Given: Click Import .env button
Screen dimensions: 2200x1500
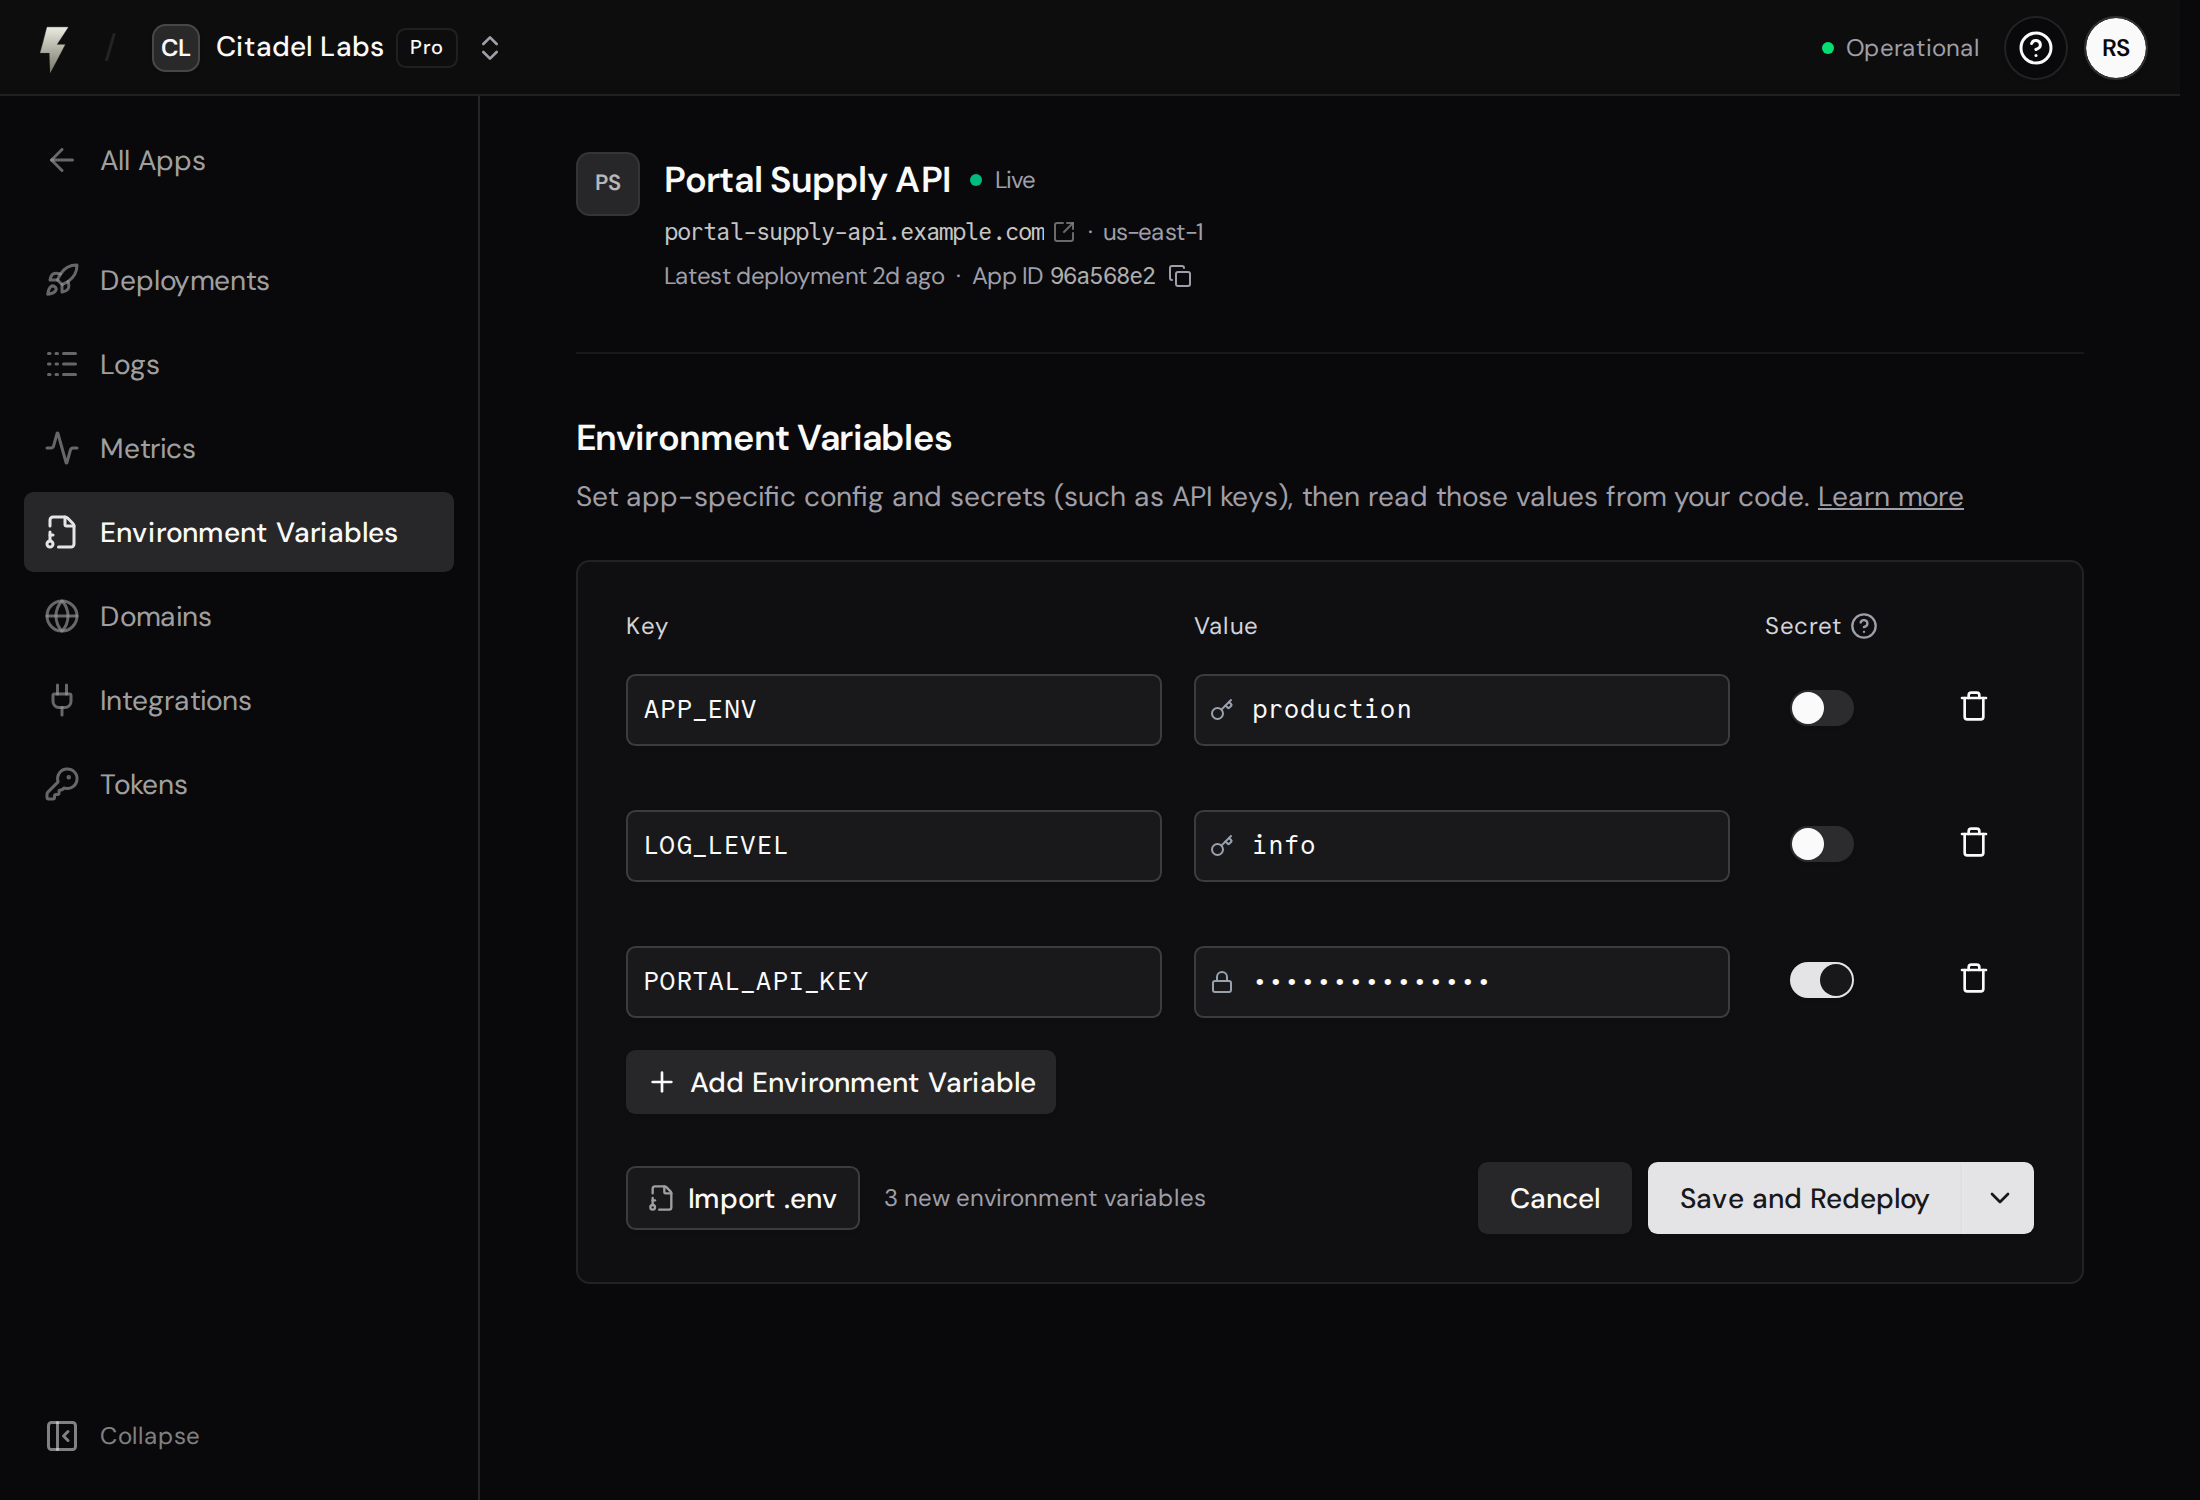Looking at the screenshot, I should point(743,1198).
